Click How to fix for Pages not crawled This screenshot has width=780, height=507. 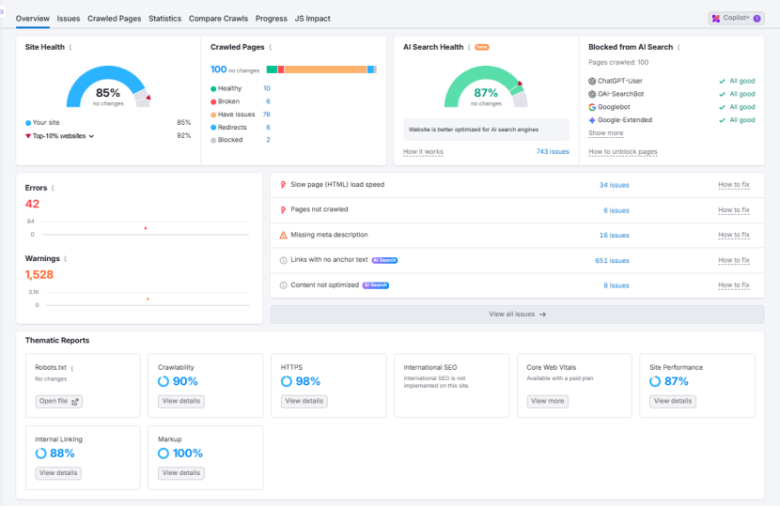[733, 210]
